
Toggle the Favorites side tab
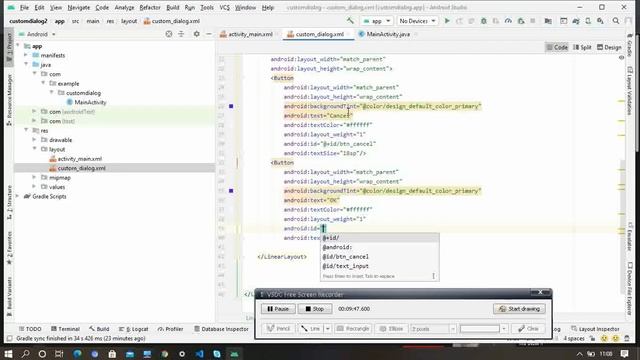tap(9, 248)
